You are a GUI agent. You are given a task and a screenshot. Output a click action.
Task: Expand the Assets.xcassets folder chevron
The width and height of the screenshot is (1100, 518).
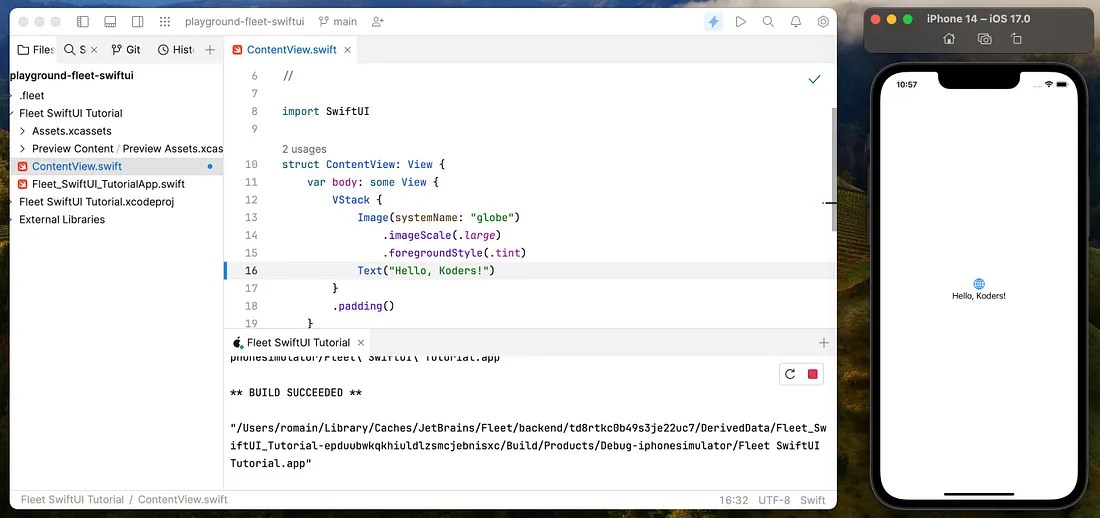(22, 131)
